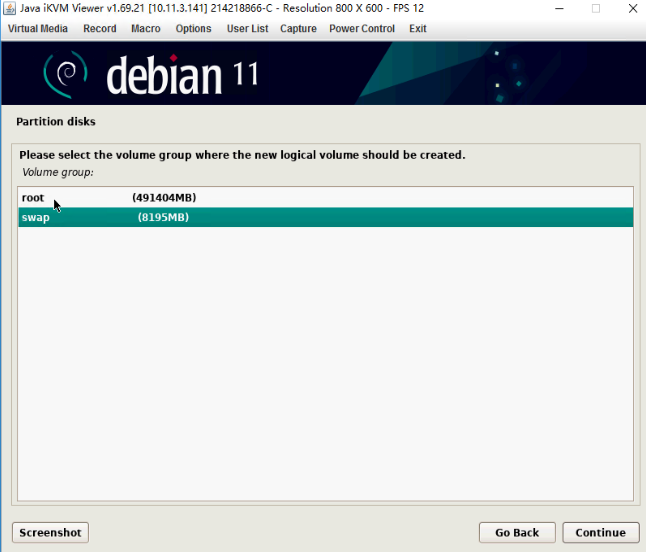
Task: Select the root volume group
Action: 325,198
